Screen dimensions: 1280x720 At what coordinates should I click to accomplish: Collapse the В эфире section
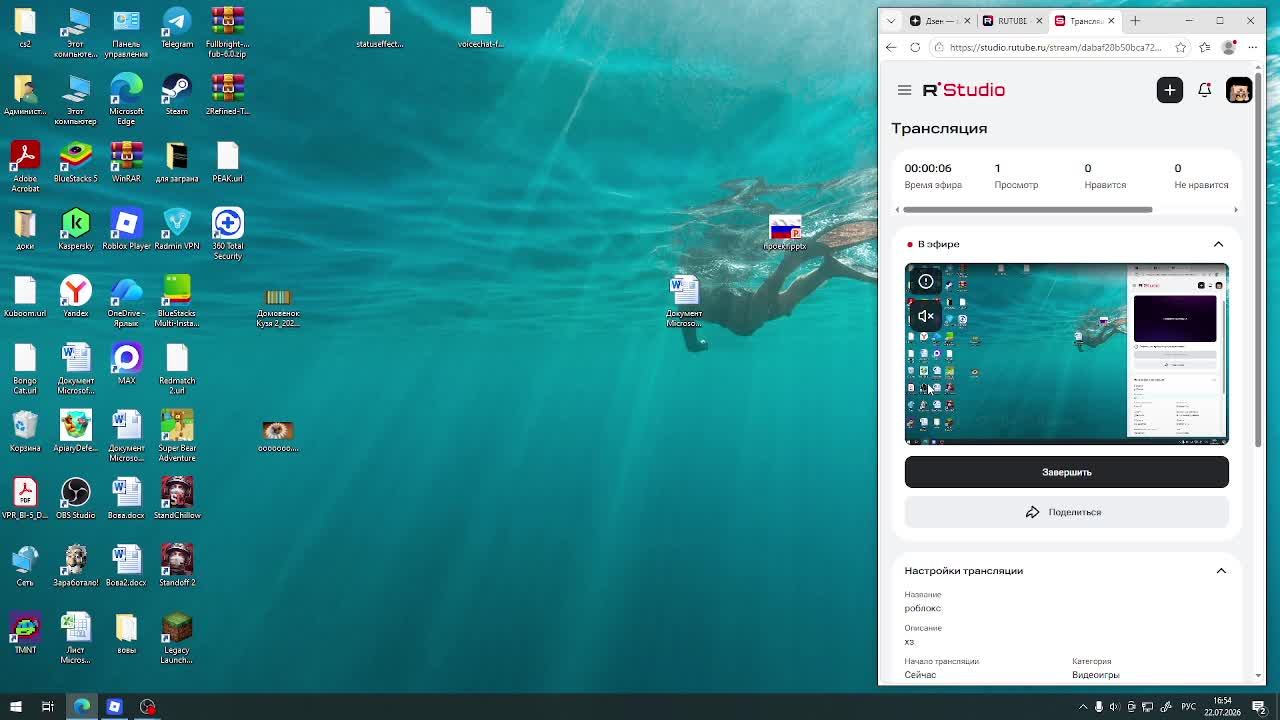pyautogui.click(x=1218, y=244)
